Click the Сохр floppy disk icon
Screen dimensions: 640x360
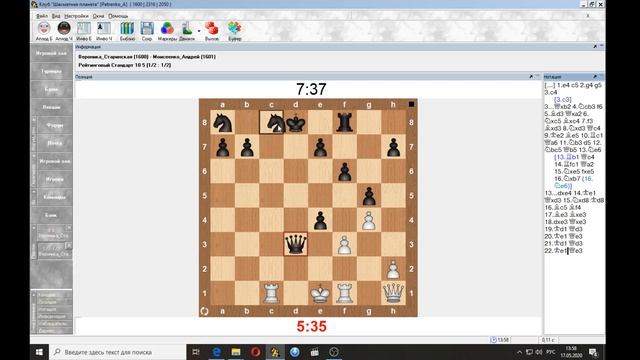coord(147,31)
